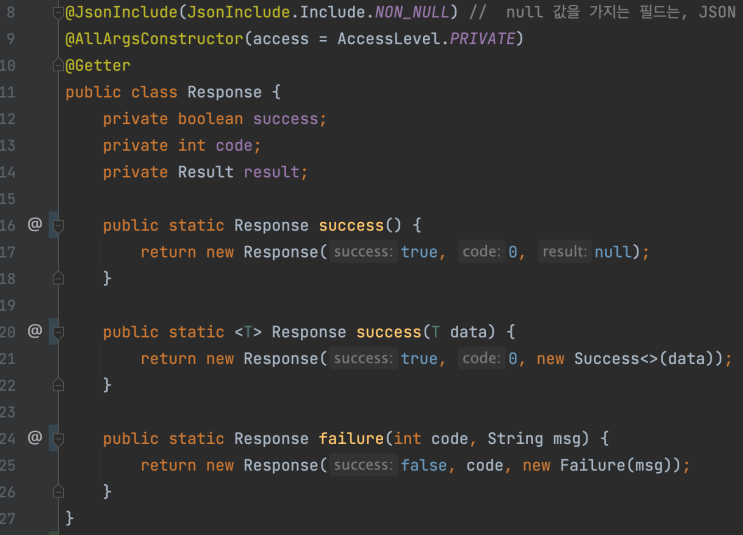The image size is (743, 535).
Task: Click fold end marker on line 18
Action: tap(58, 278)
